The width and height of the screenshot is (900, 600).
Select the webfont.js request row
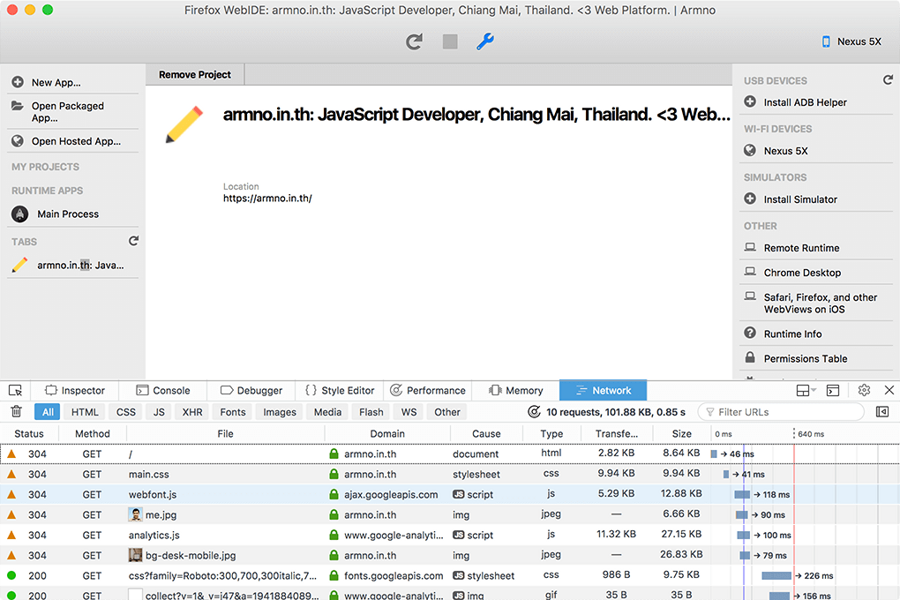point(450,494)
